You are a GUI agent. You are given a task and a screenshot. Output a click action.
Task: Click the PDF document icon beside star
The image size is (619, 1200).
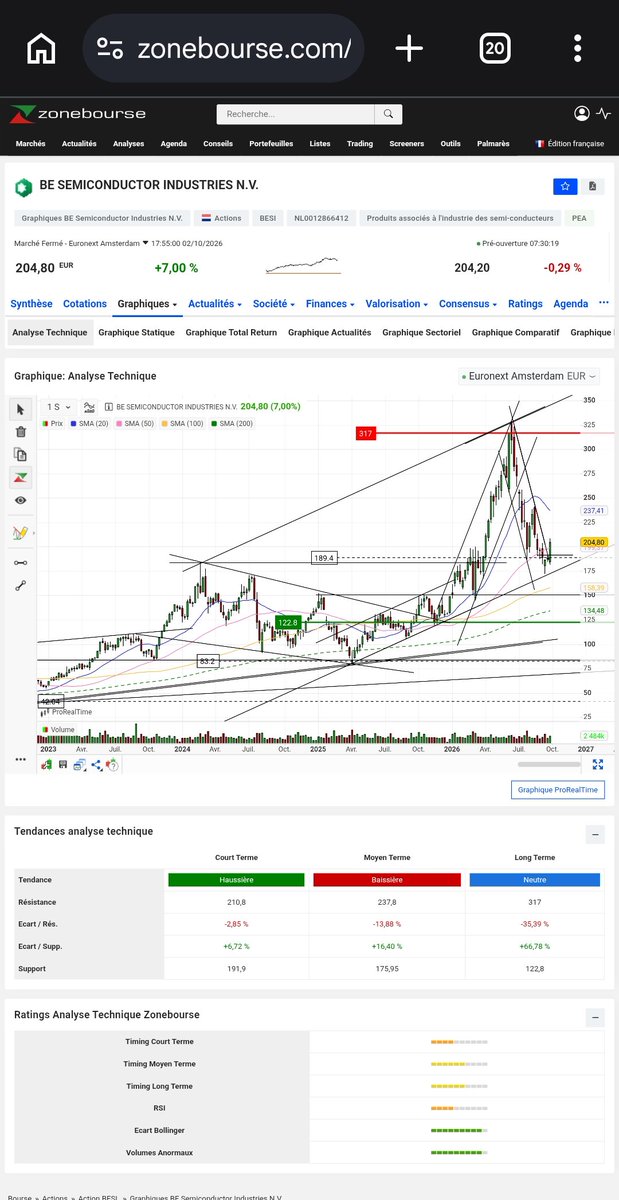pyautogui.click(x=593, y=186)
